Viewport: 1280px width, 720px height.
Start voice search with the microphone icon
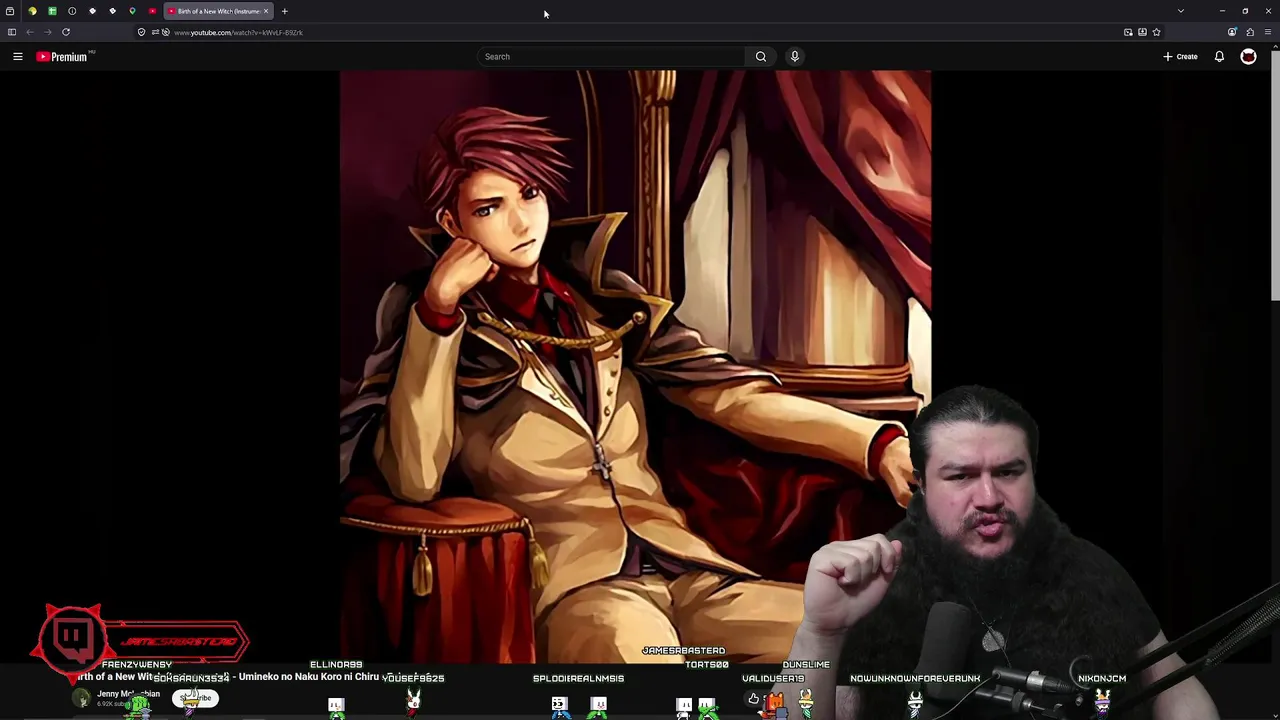795,57
